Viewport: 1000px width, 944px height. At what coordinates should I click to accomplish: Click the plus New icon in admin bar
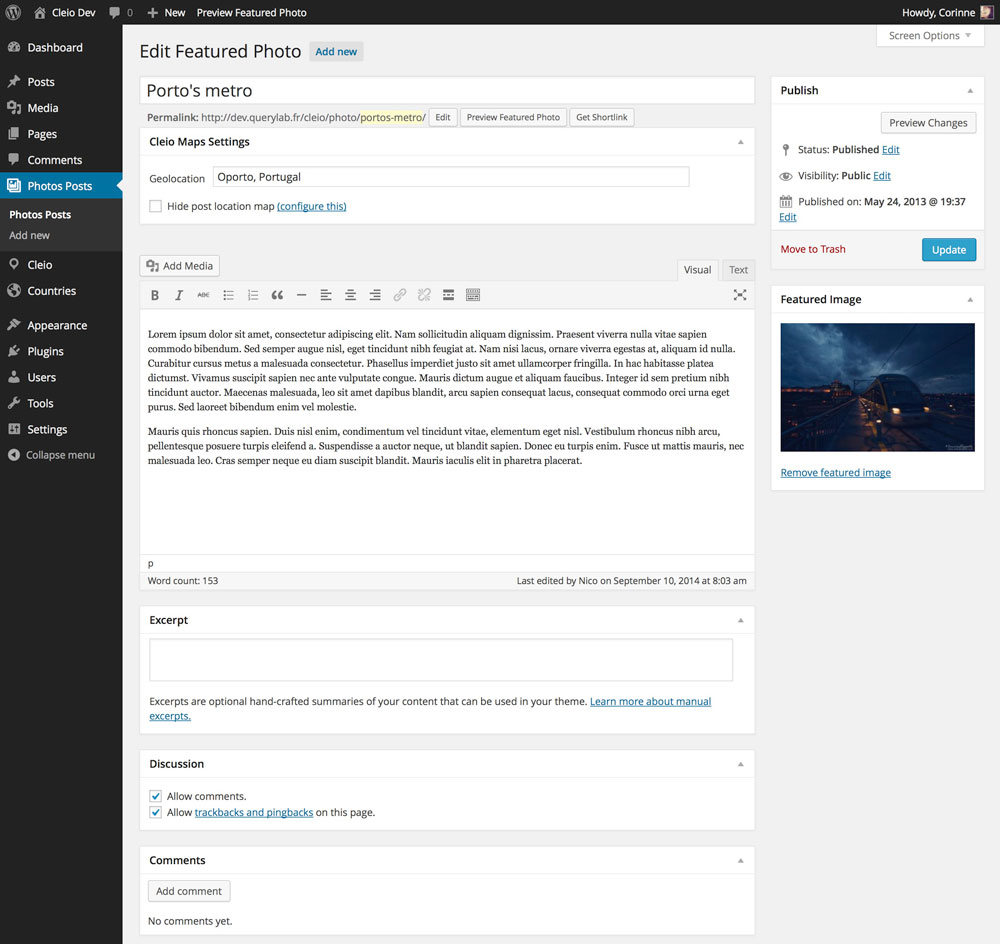pyautogui.click(x=152, y=12)
